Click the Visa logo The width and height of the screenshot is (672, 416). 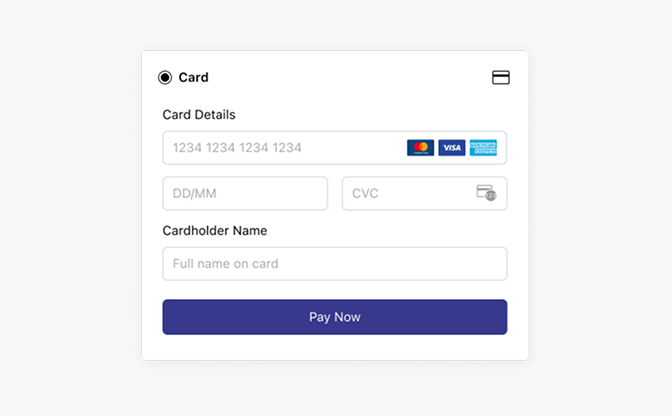tap(452, 148)
